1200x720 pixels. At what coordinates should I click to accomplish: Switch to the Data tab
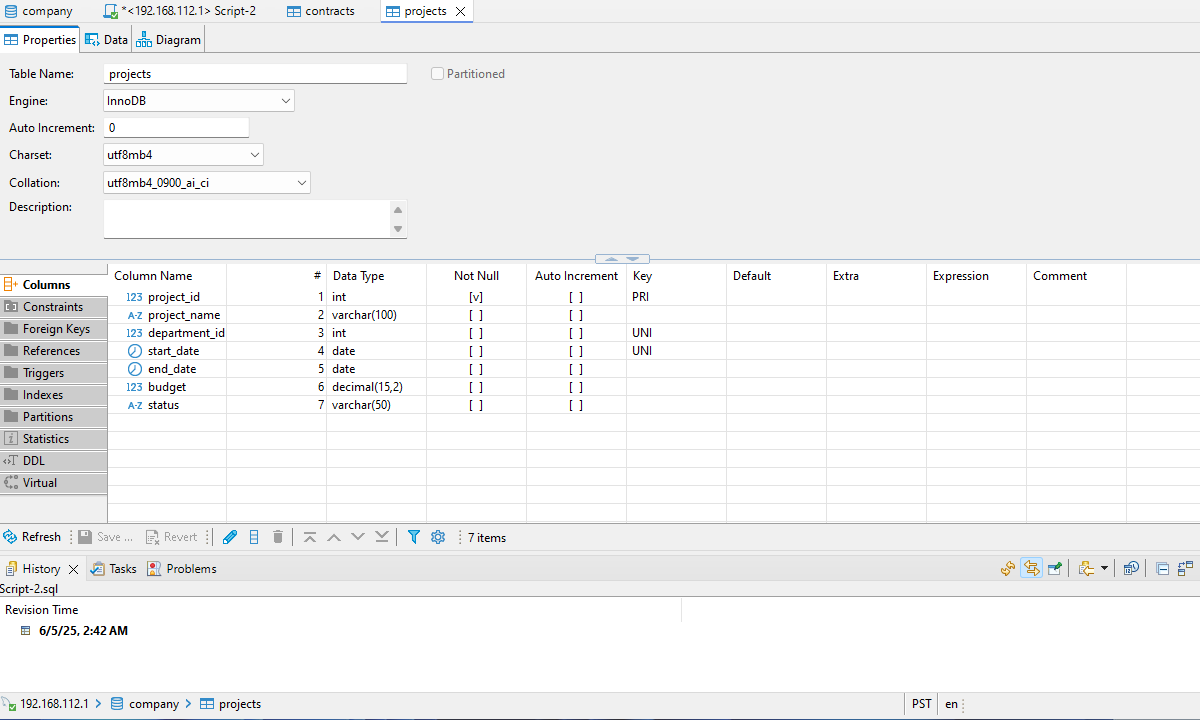[106, 40]
